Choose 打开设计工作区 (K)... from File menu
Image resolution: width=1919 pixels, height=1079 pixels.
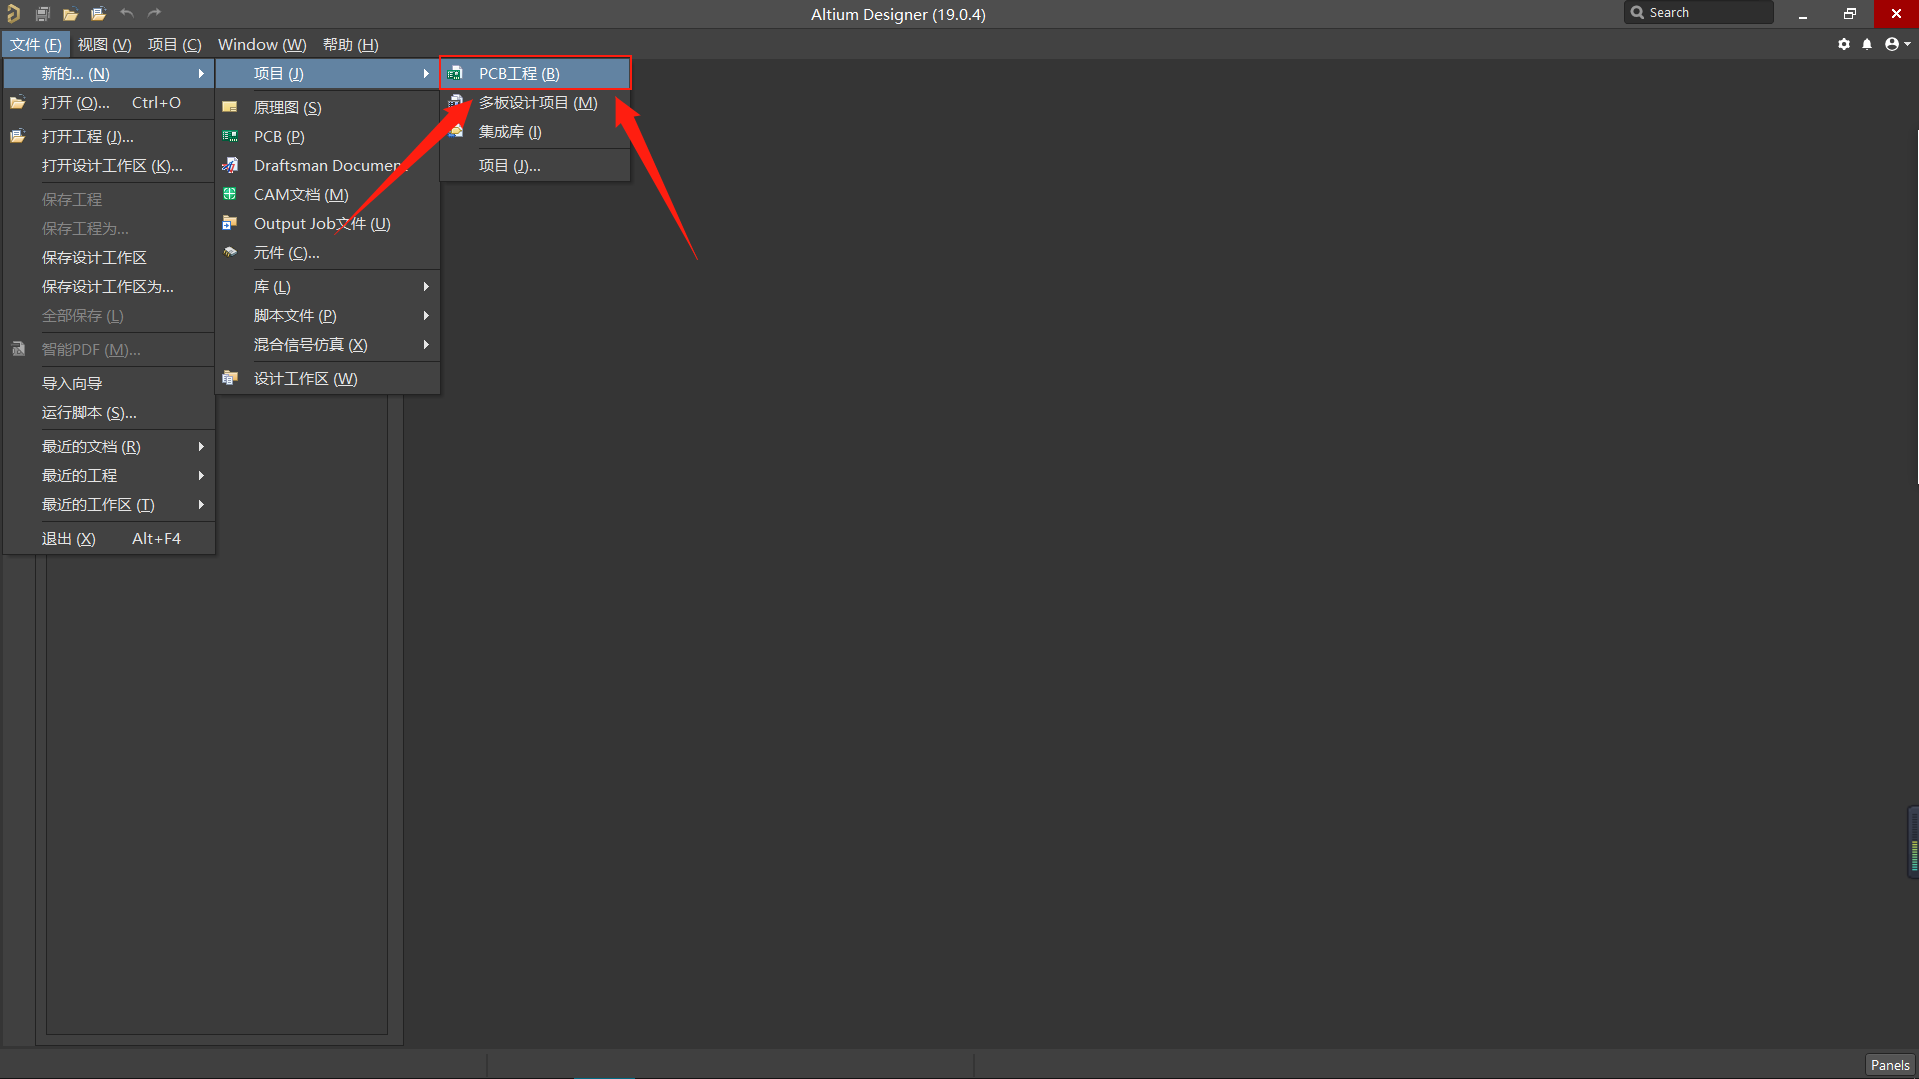click(x=109, y=165)
